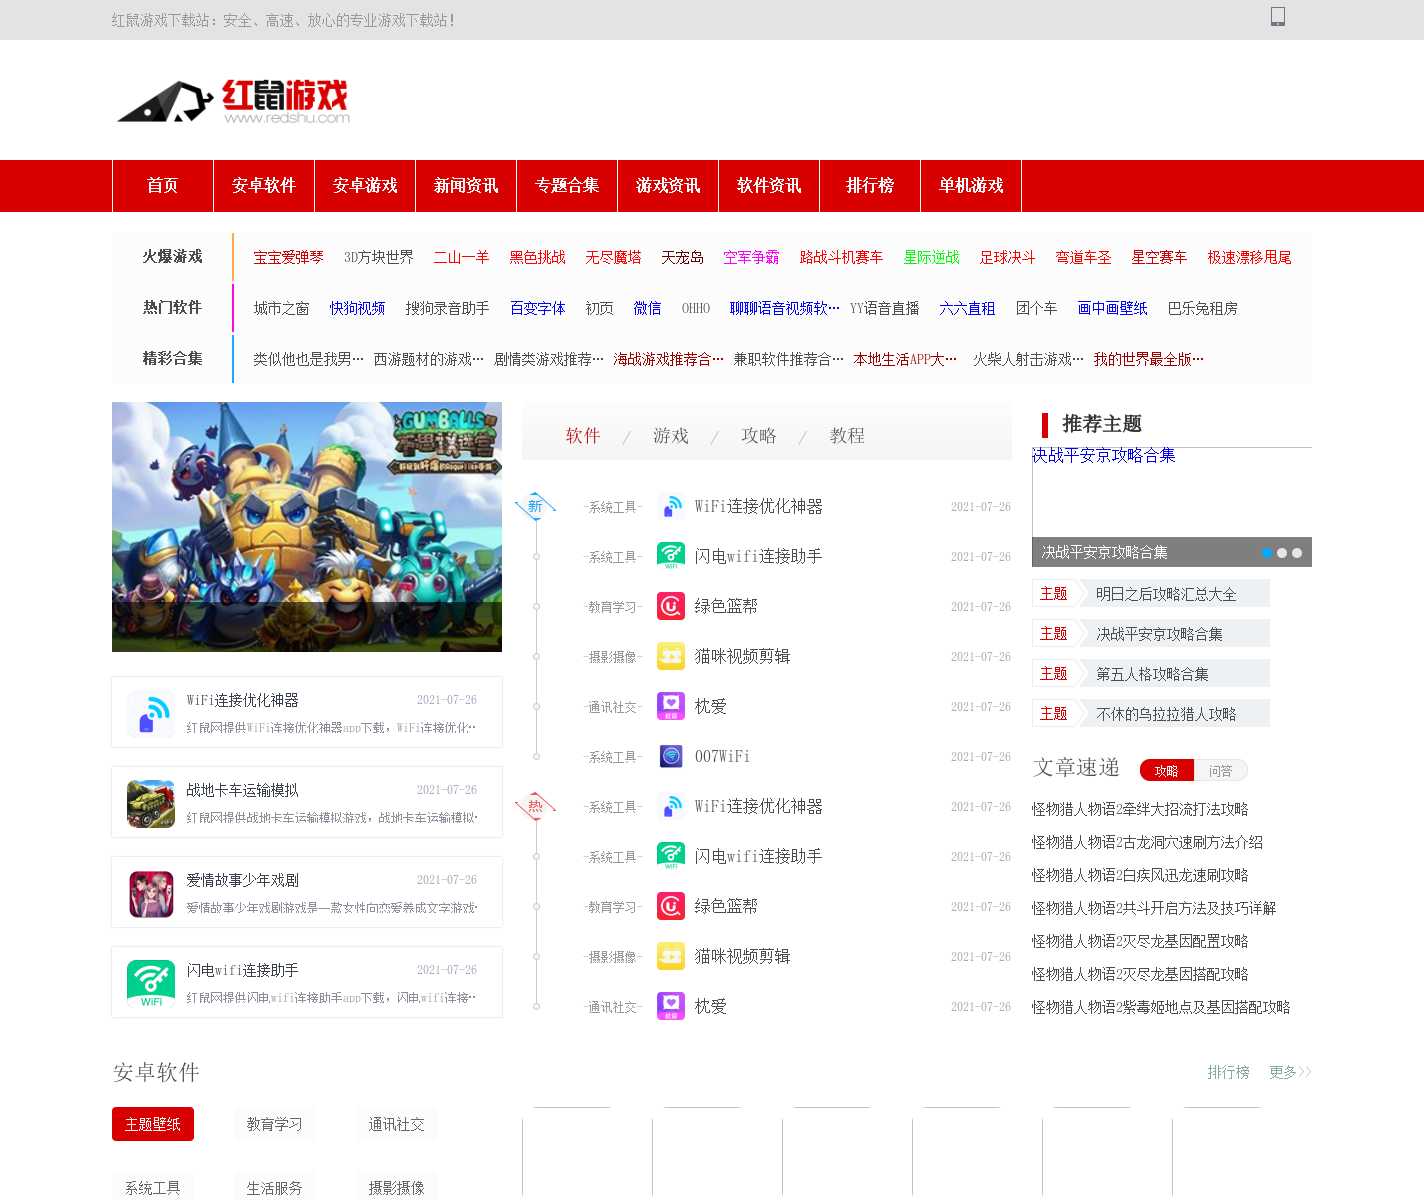Select the 软件 tab above the app list
This screenshot has width=1424, height=1200.
pos(583,435)
